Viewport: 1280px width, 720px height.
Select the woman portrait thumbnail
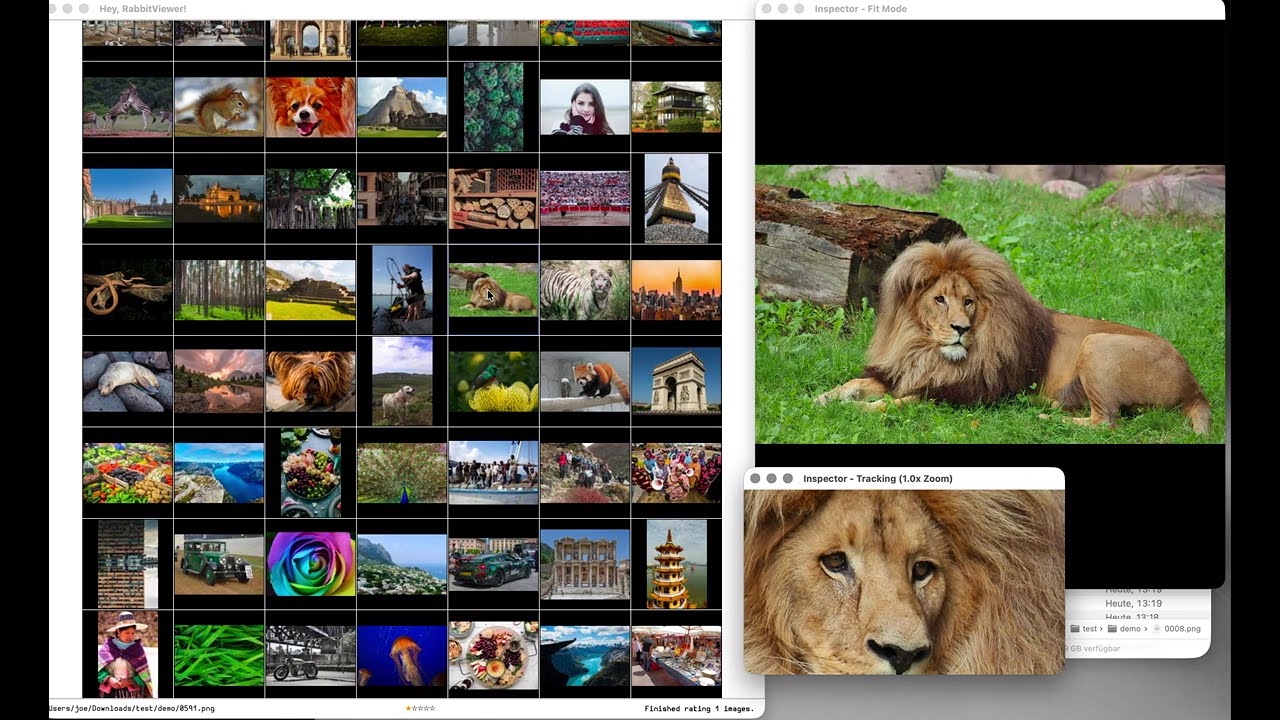pyautogui.click(x=585, y=107)
